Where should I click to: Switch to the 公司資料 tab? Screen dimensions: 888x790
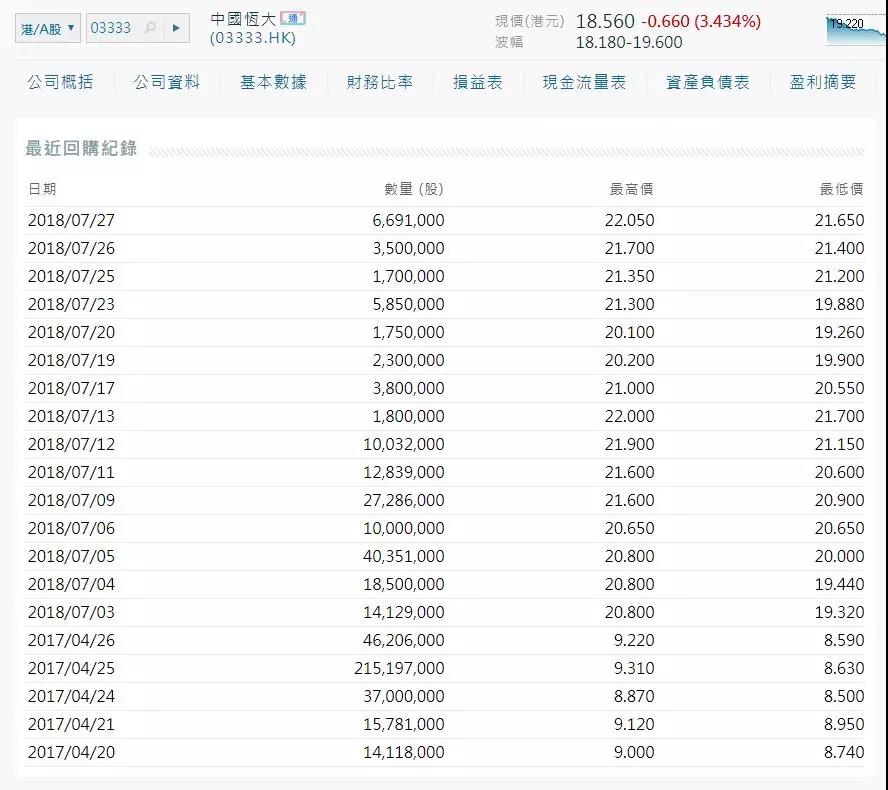[166, 82]
